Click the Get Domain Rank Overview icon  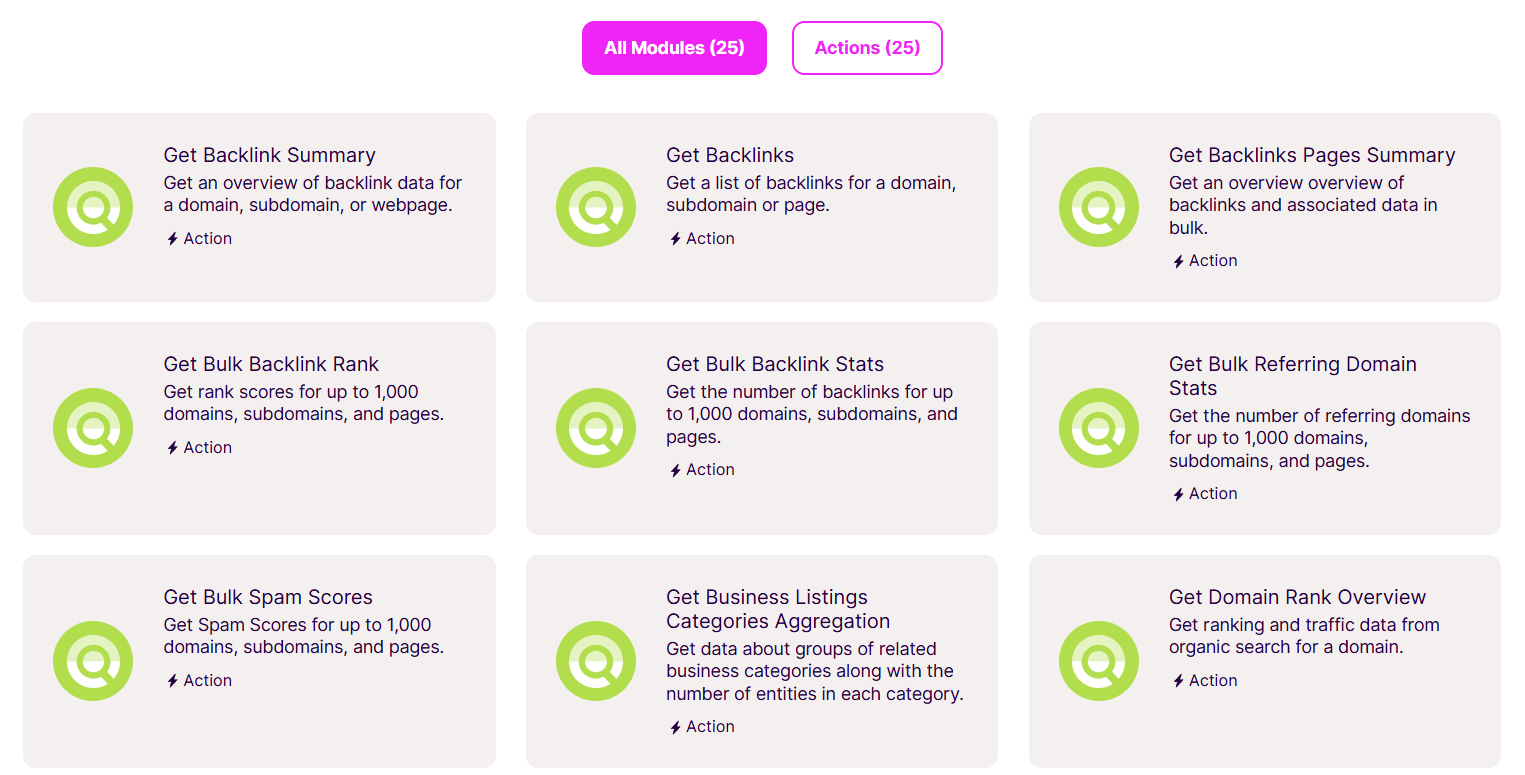click(x=1099, y=661)
